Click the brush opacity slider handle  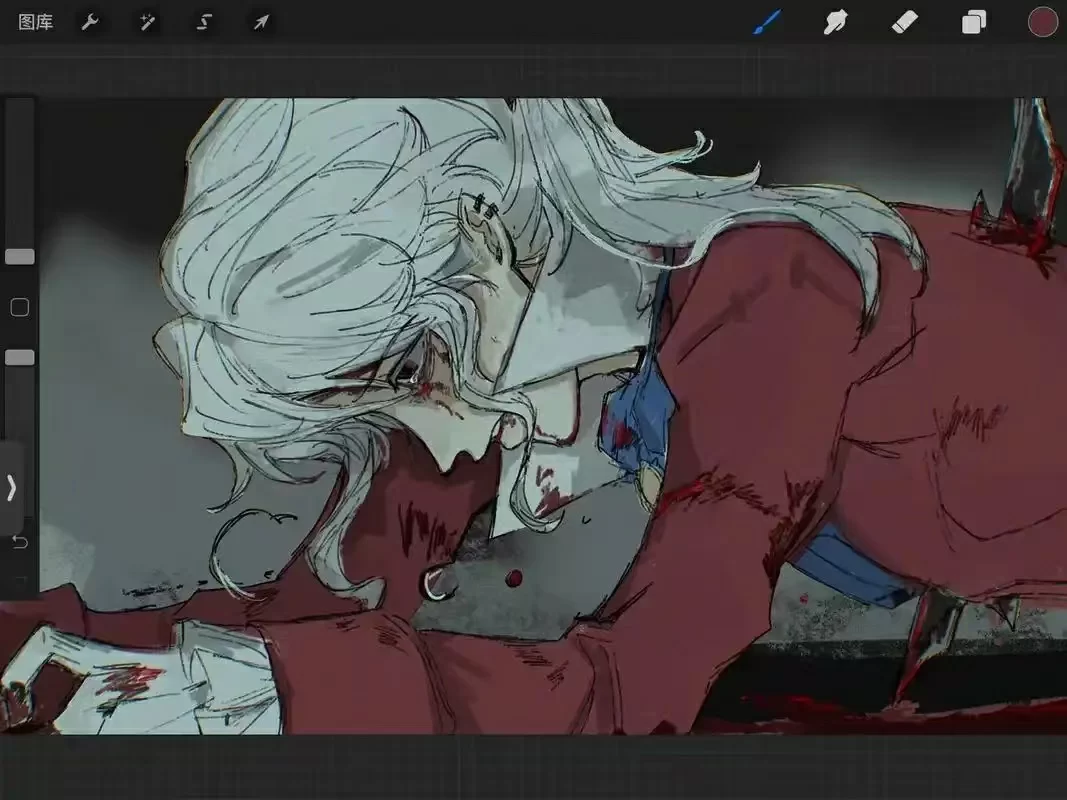tap(20, 358)
